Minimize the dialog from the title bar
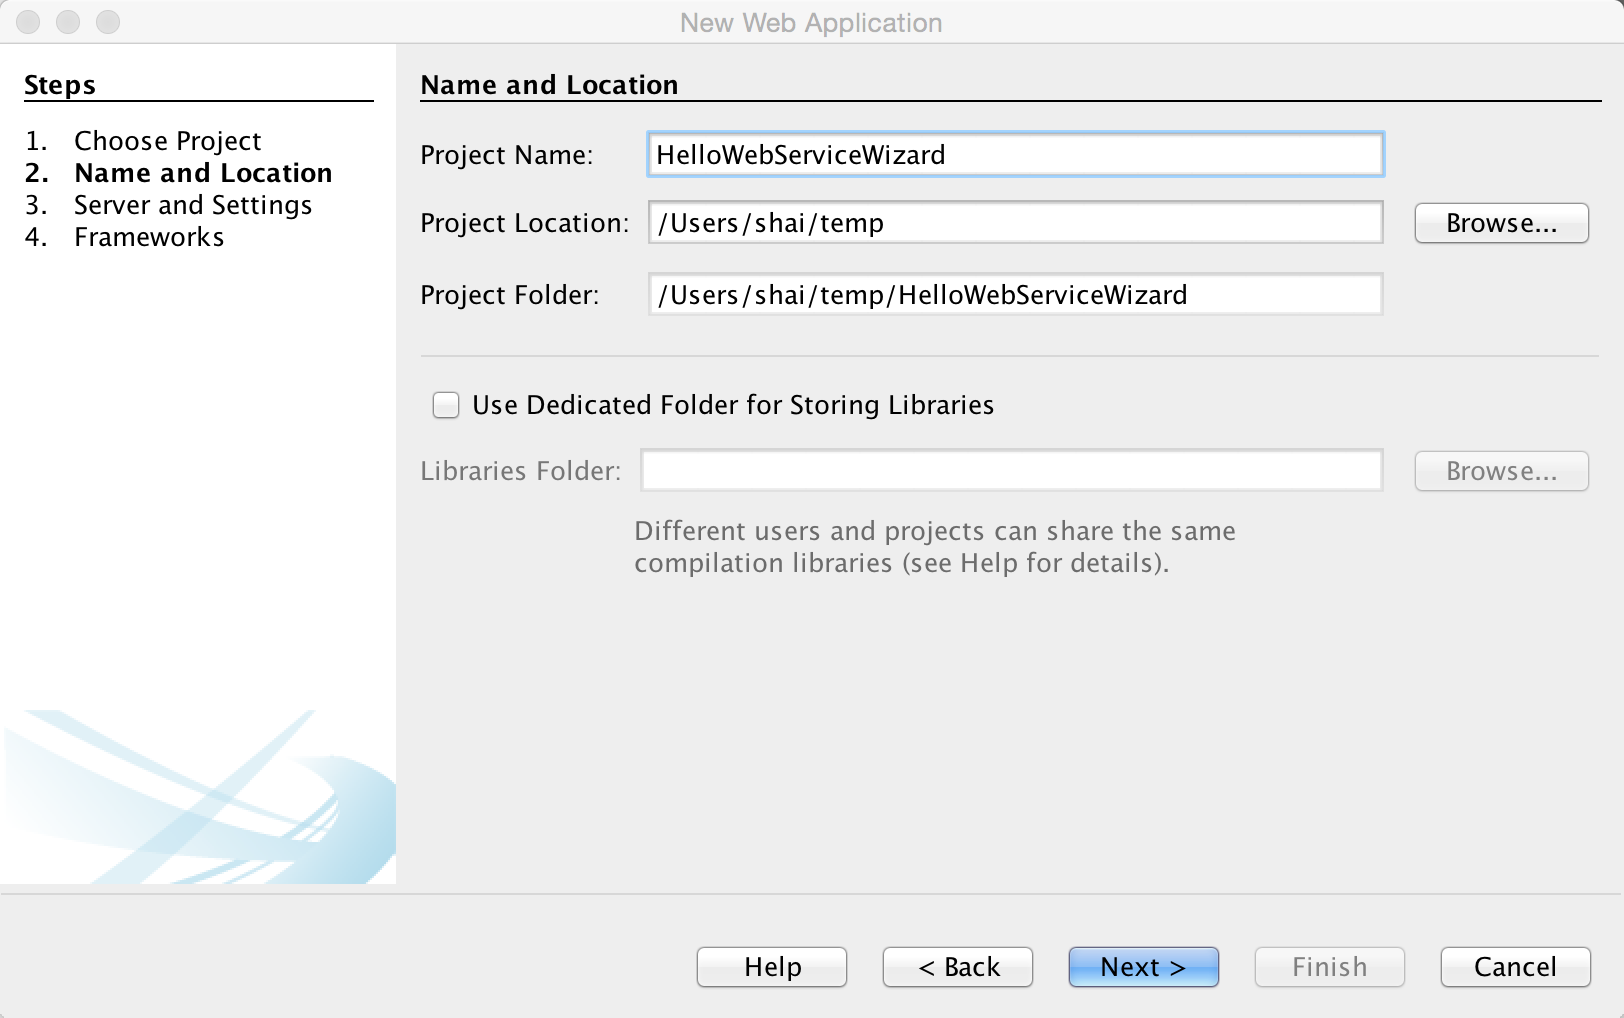 [68, 22]
